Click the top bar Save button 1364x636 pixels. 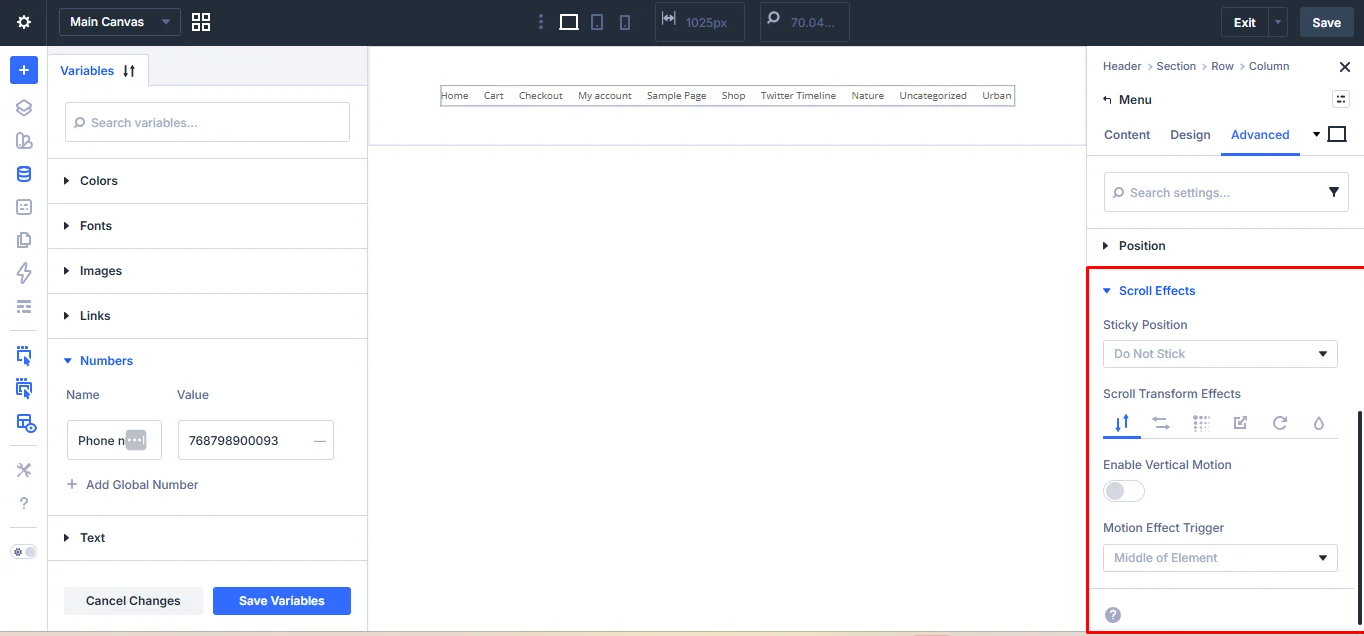pyautogui.click(x=1326, y=22)
